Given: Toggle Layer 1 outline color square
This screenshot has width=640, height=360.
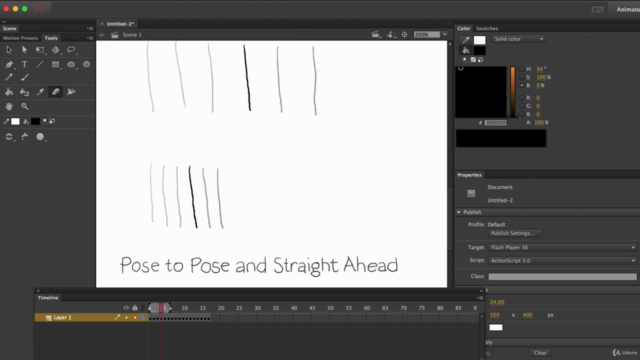Looking at the screenshot, I should click(x=143, y=317).
